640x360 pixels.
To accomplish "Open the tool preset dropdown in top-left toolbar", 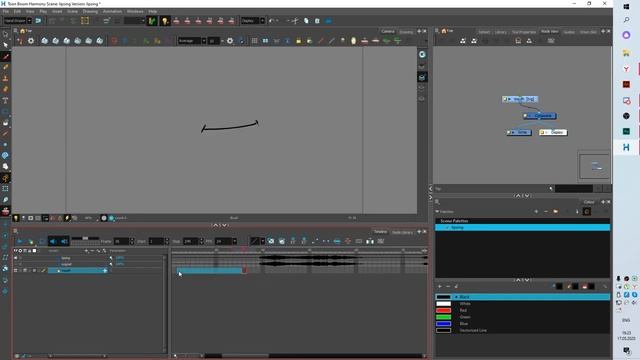I will (29, 21).
